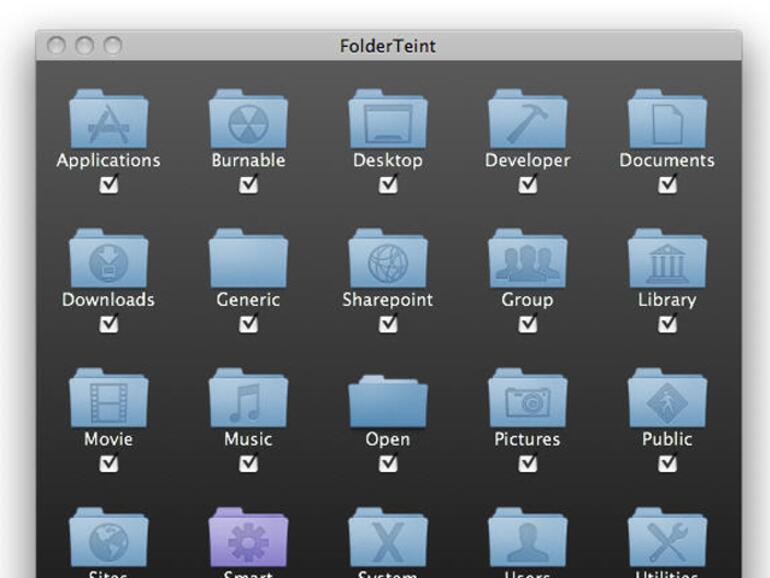
Task: Click the "Documents" label text
Action: pyautogui.click(x=667, y=160)
